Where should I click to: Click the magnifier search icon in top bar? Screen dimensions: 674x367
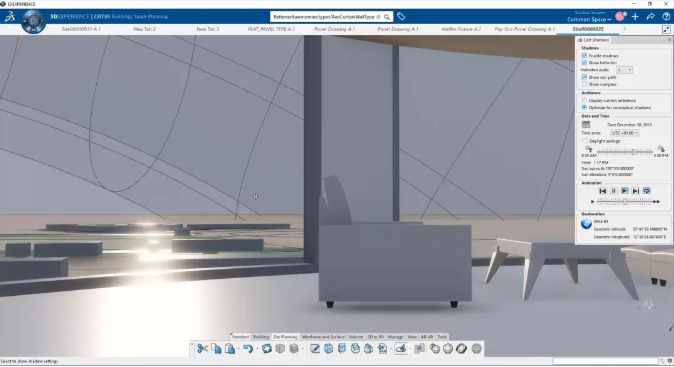pos(387,17)
